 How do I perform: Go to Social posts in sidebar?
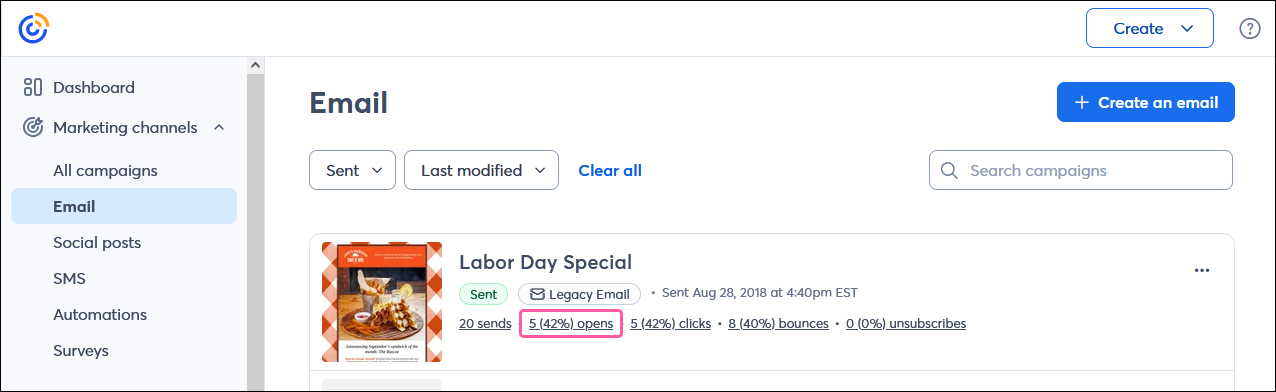tap(97, 242)
